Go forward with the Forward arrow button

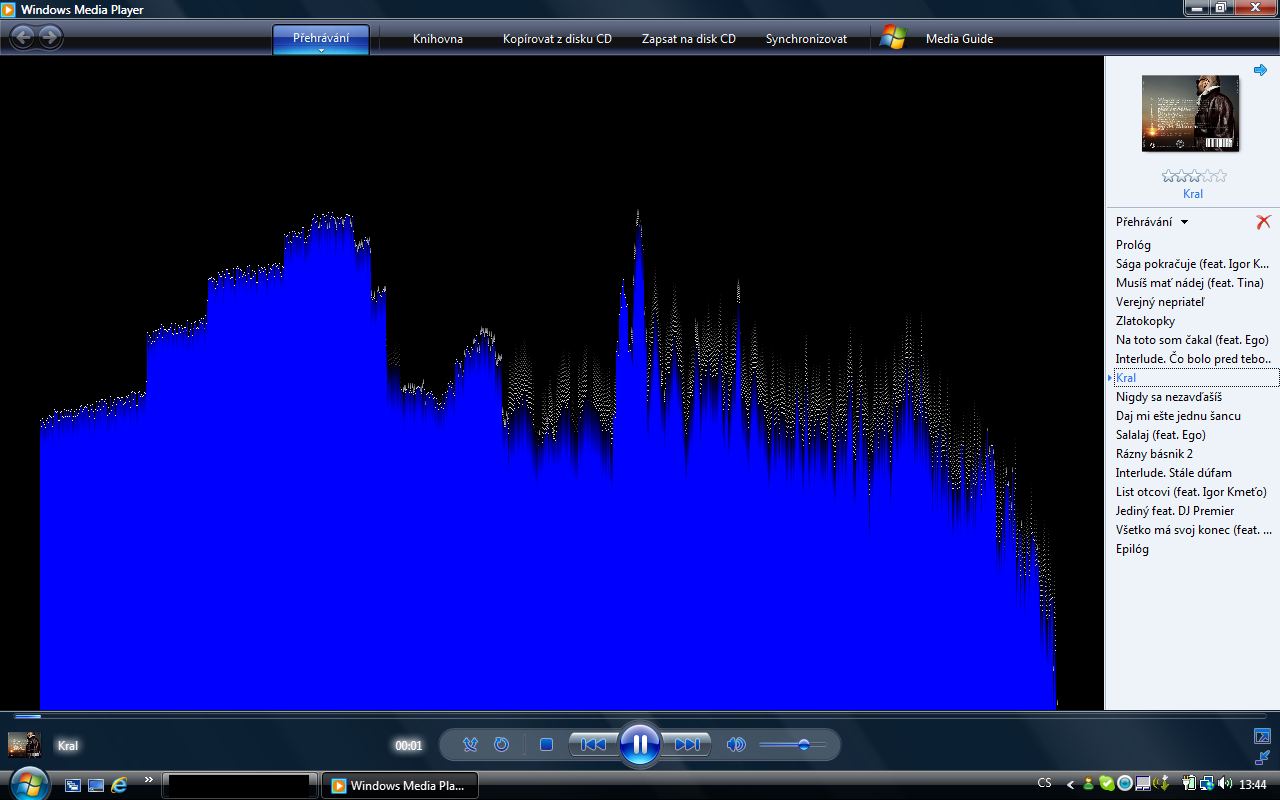tap(50, 38)
